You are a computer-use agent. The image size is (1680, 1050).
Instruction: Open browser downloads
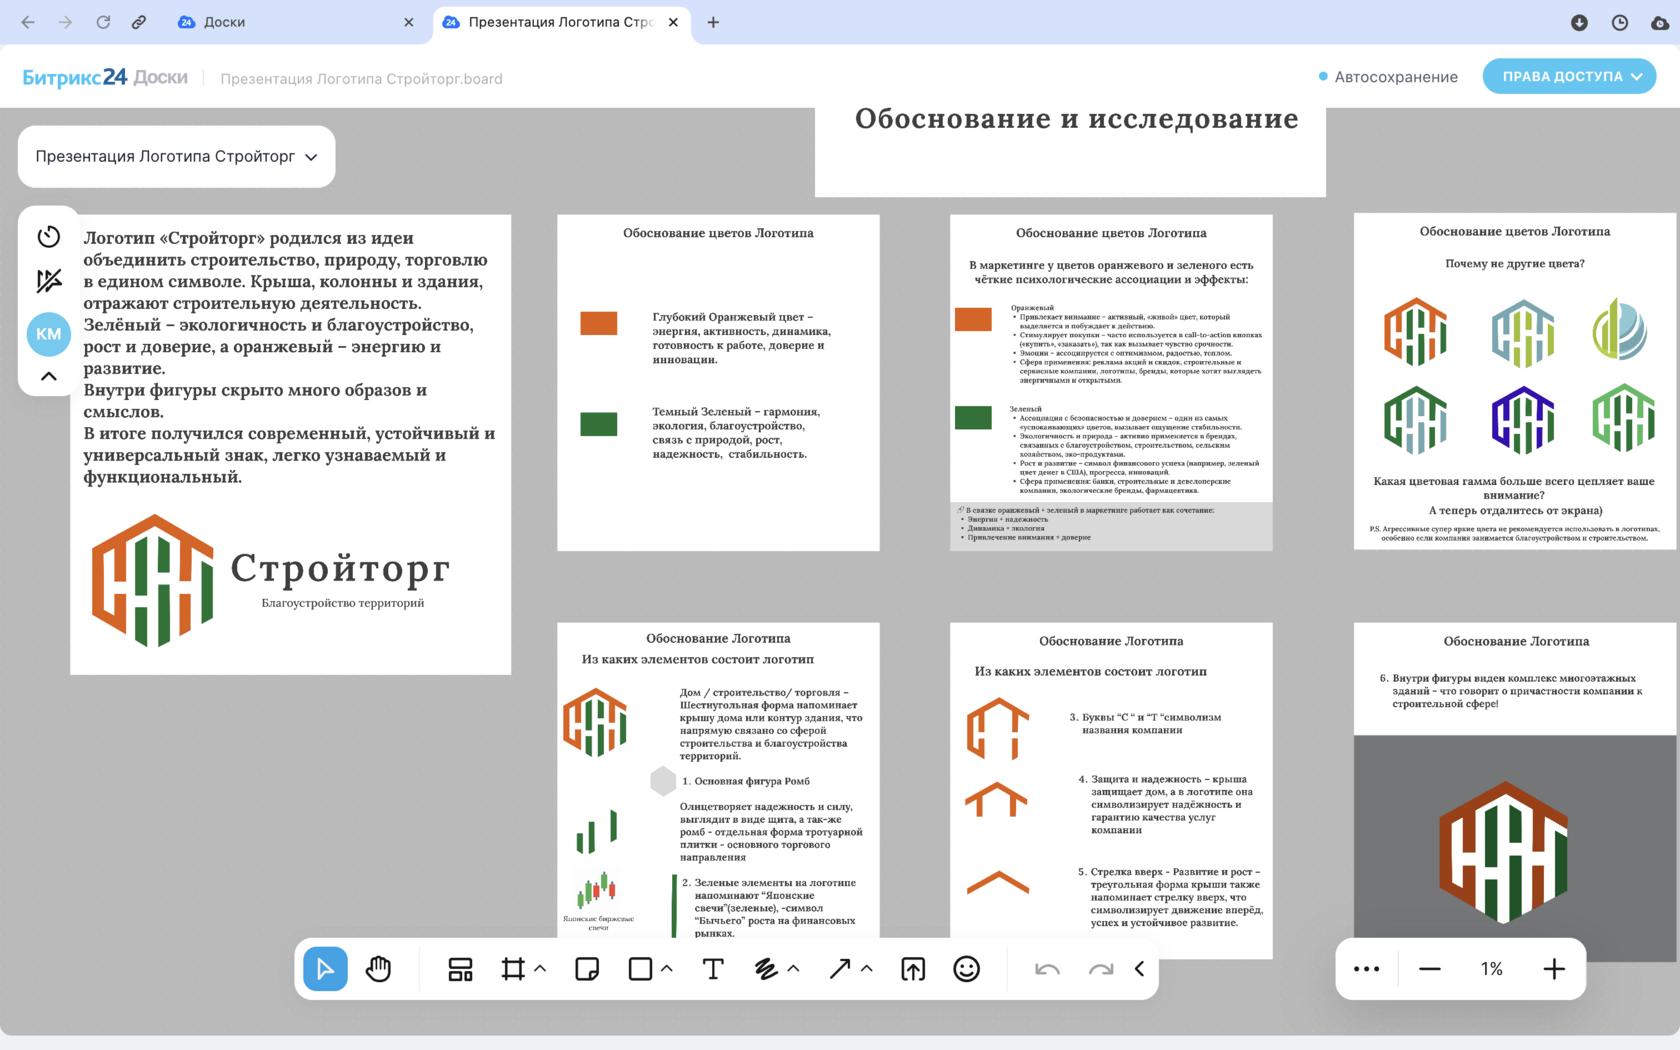pos(1579,22)
